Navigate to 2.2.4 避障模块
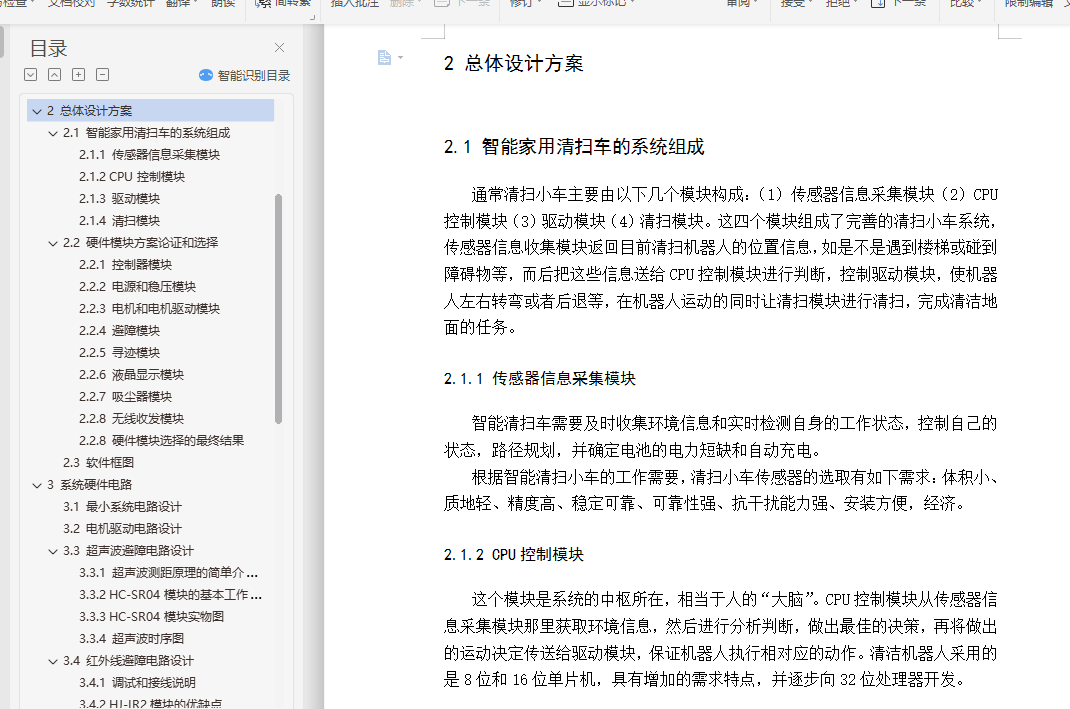Viewport: 1070px width, 709px height. point(119,330)
